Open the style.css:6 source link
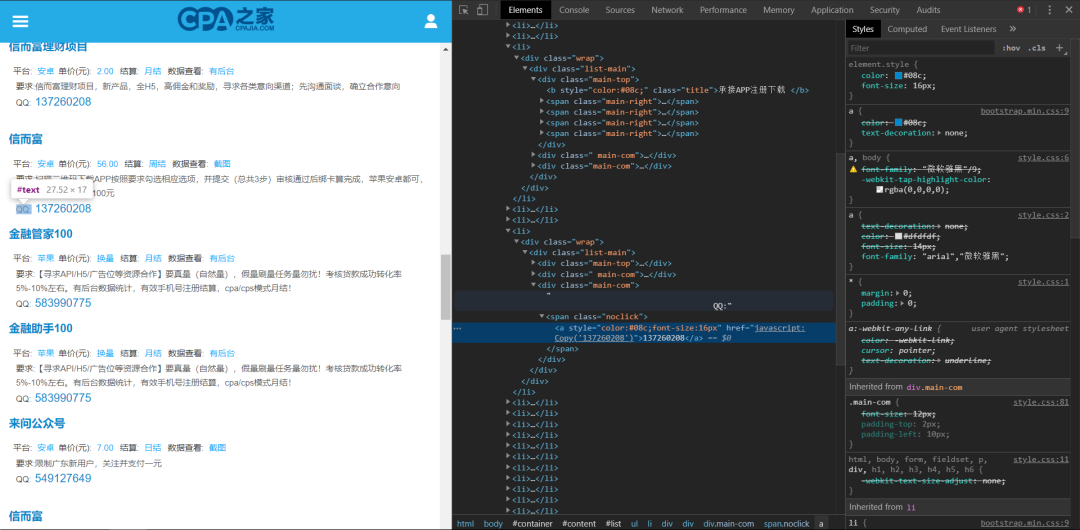 [x=1043, y=158]
